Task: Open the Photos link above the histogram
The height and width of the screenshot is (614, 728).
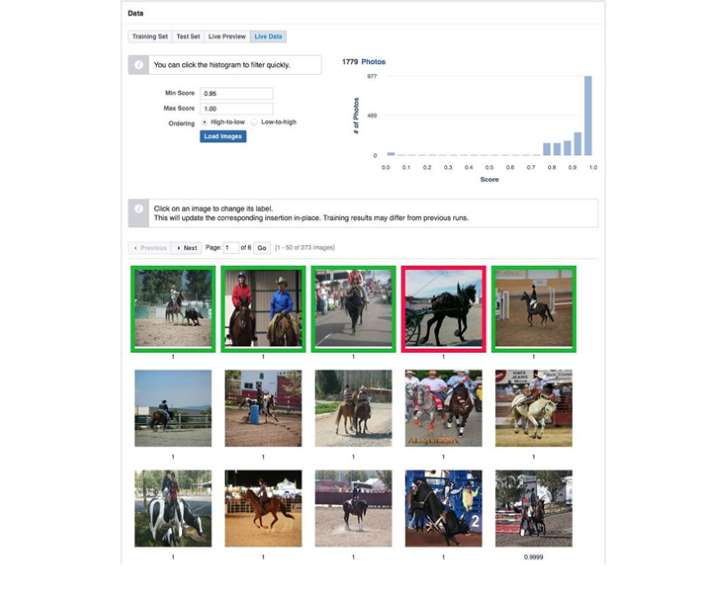Action: coord(373,62)
